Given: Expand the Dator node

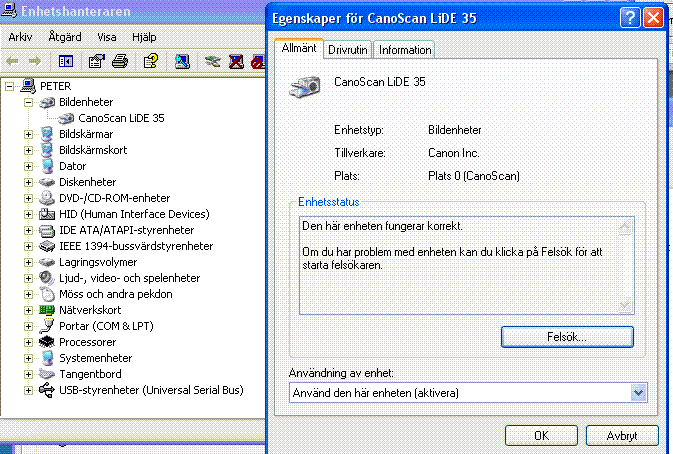Looking at the screenshot, I should 28,166.
